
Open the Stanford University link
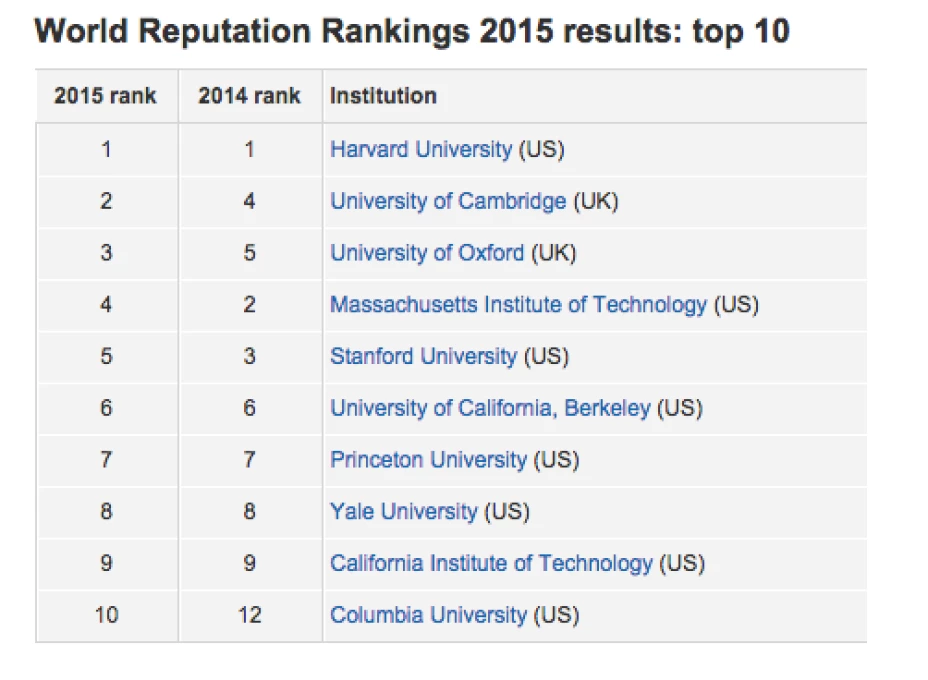click(x=423, y=357)
